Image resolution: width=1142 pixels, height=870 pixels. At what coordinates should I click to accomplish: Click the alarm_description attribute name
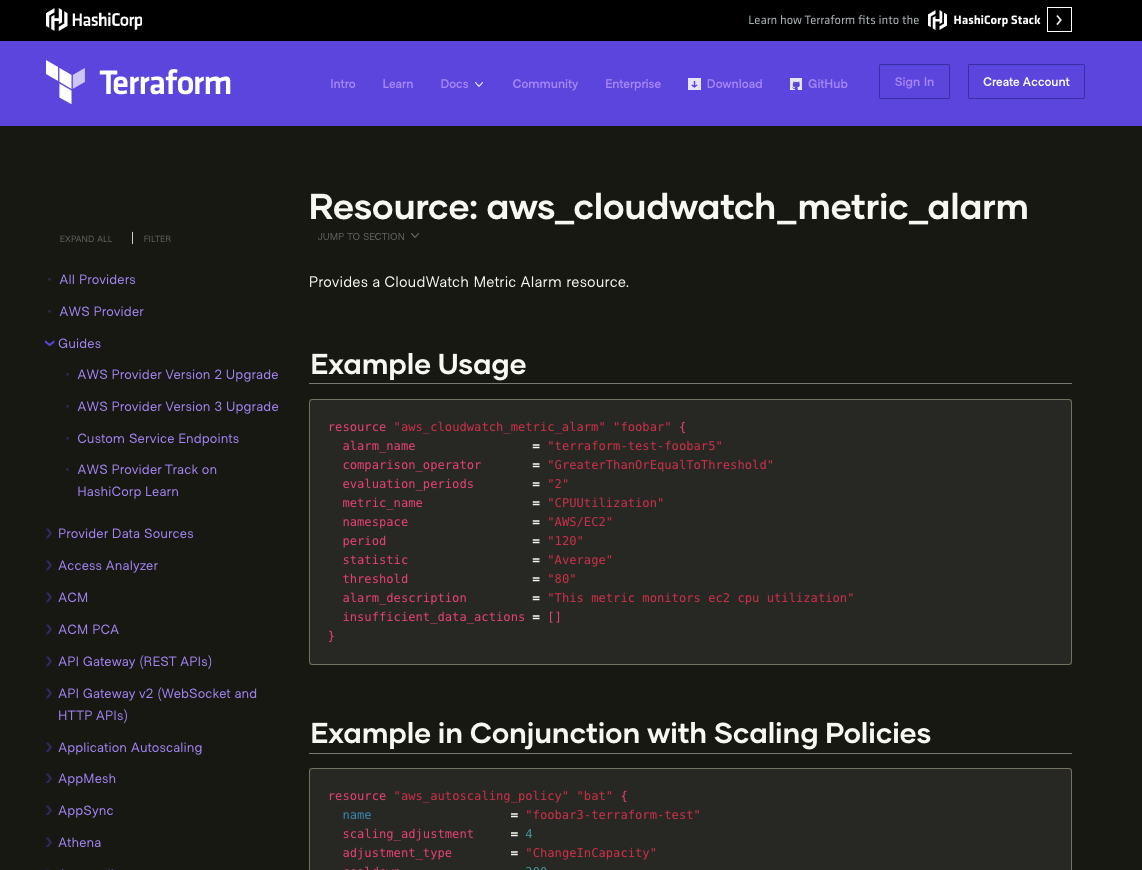[x=404, y=598]
